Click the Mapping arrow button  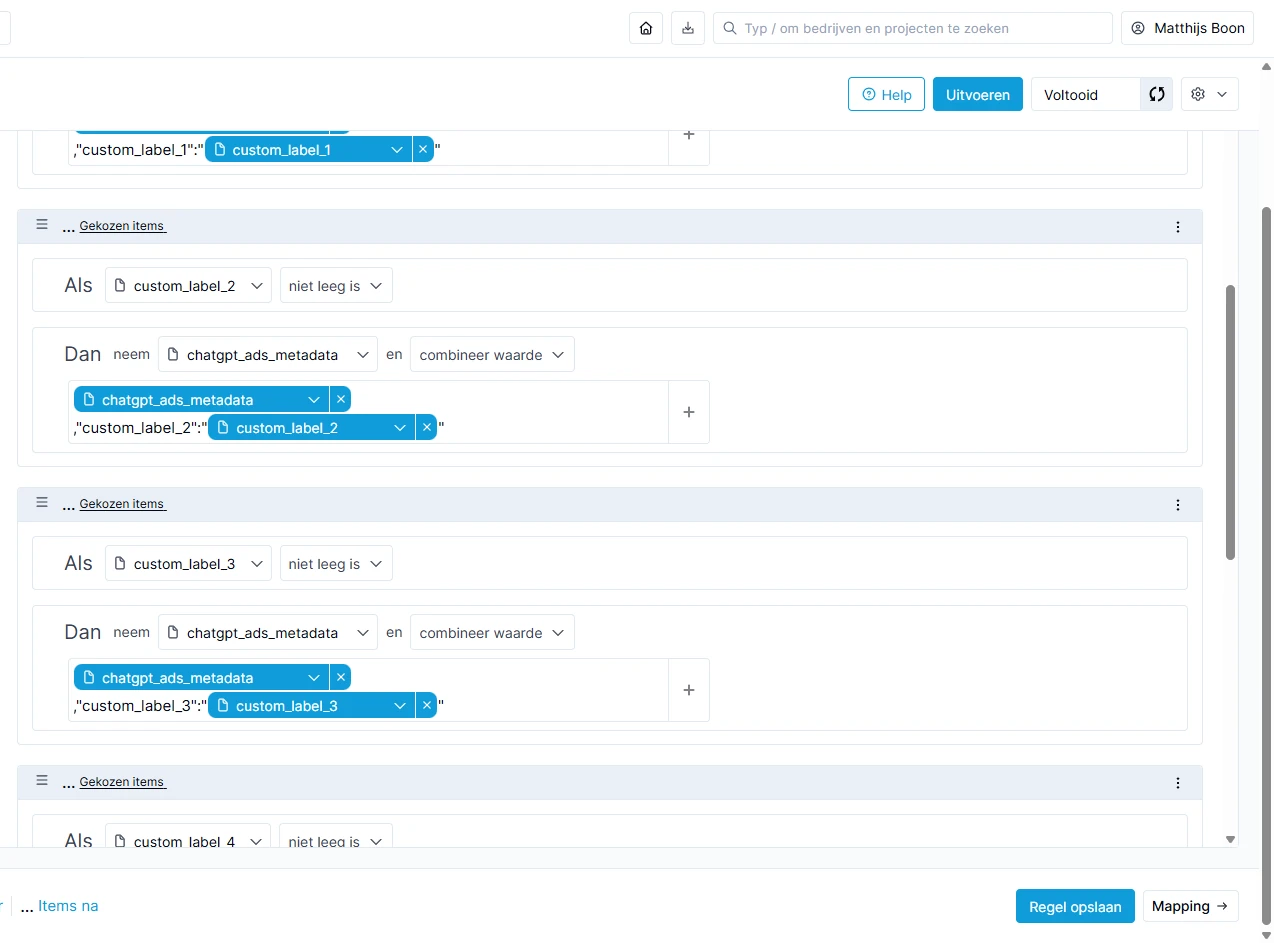(1190, 906)
